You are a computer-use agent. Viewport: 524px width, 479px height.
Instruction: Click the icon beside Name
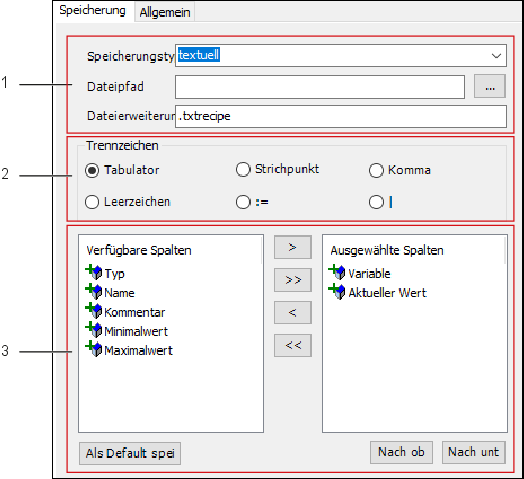coord(94,292)
